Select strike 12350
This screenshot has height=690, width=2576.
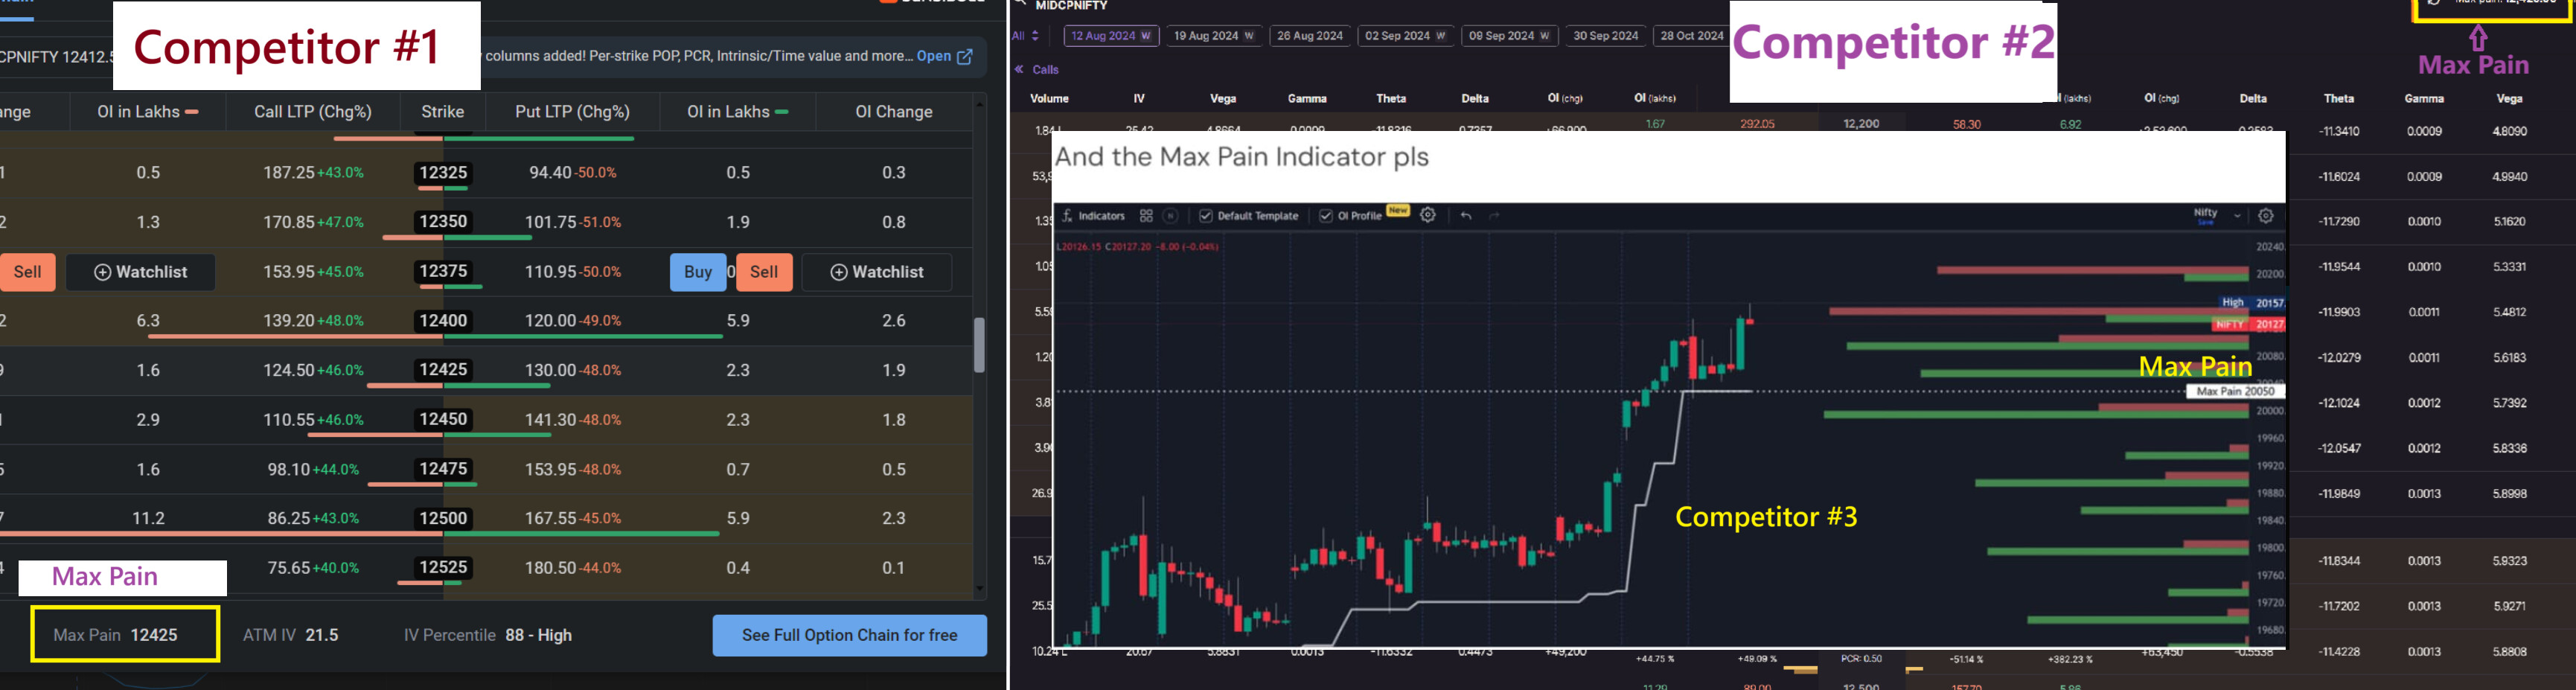click(x=443, y=222)
